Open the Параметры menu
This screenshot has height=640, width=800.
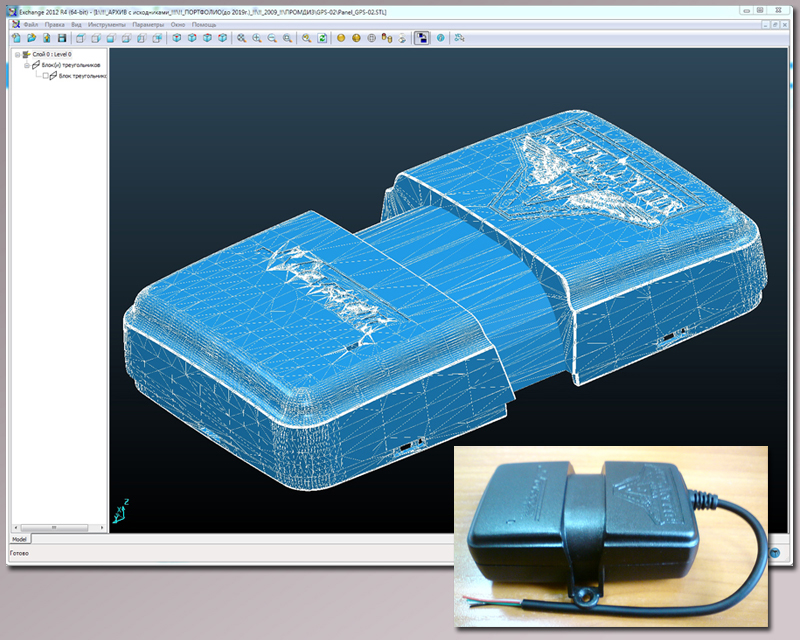148,24
